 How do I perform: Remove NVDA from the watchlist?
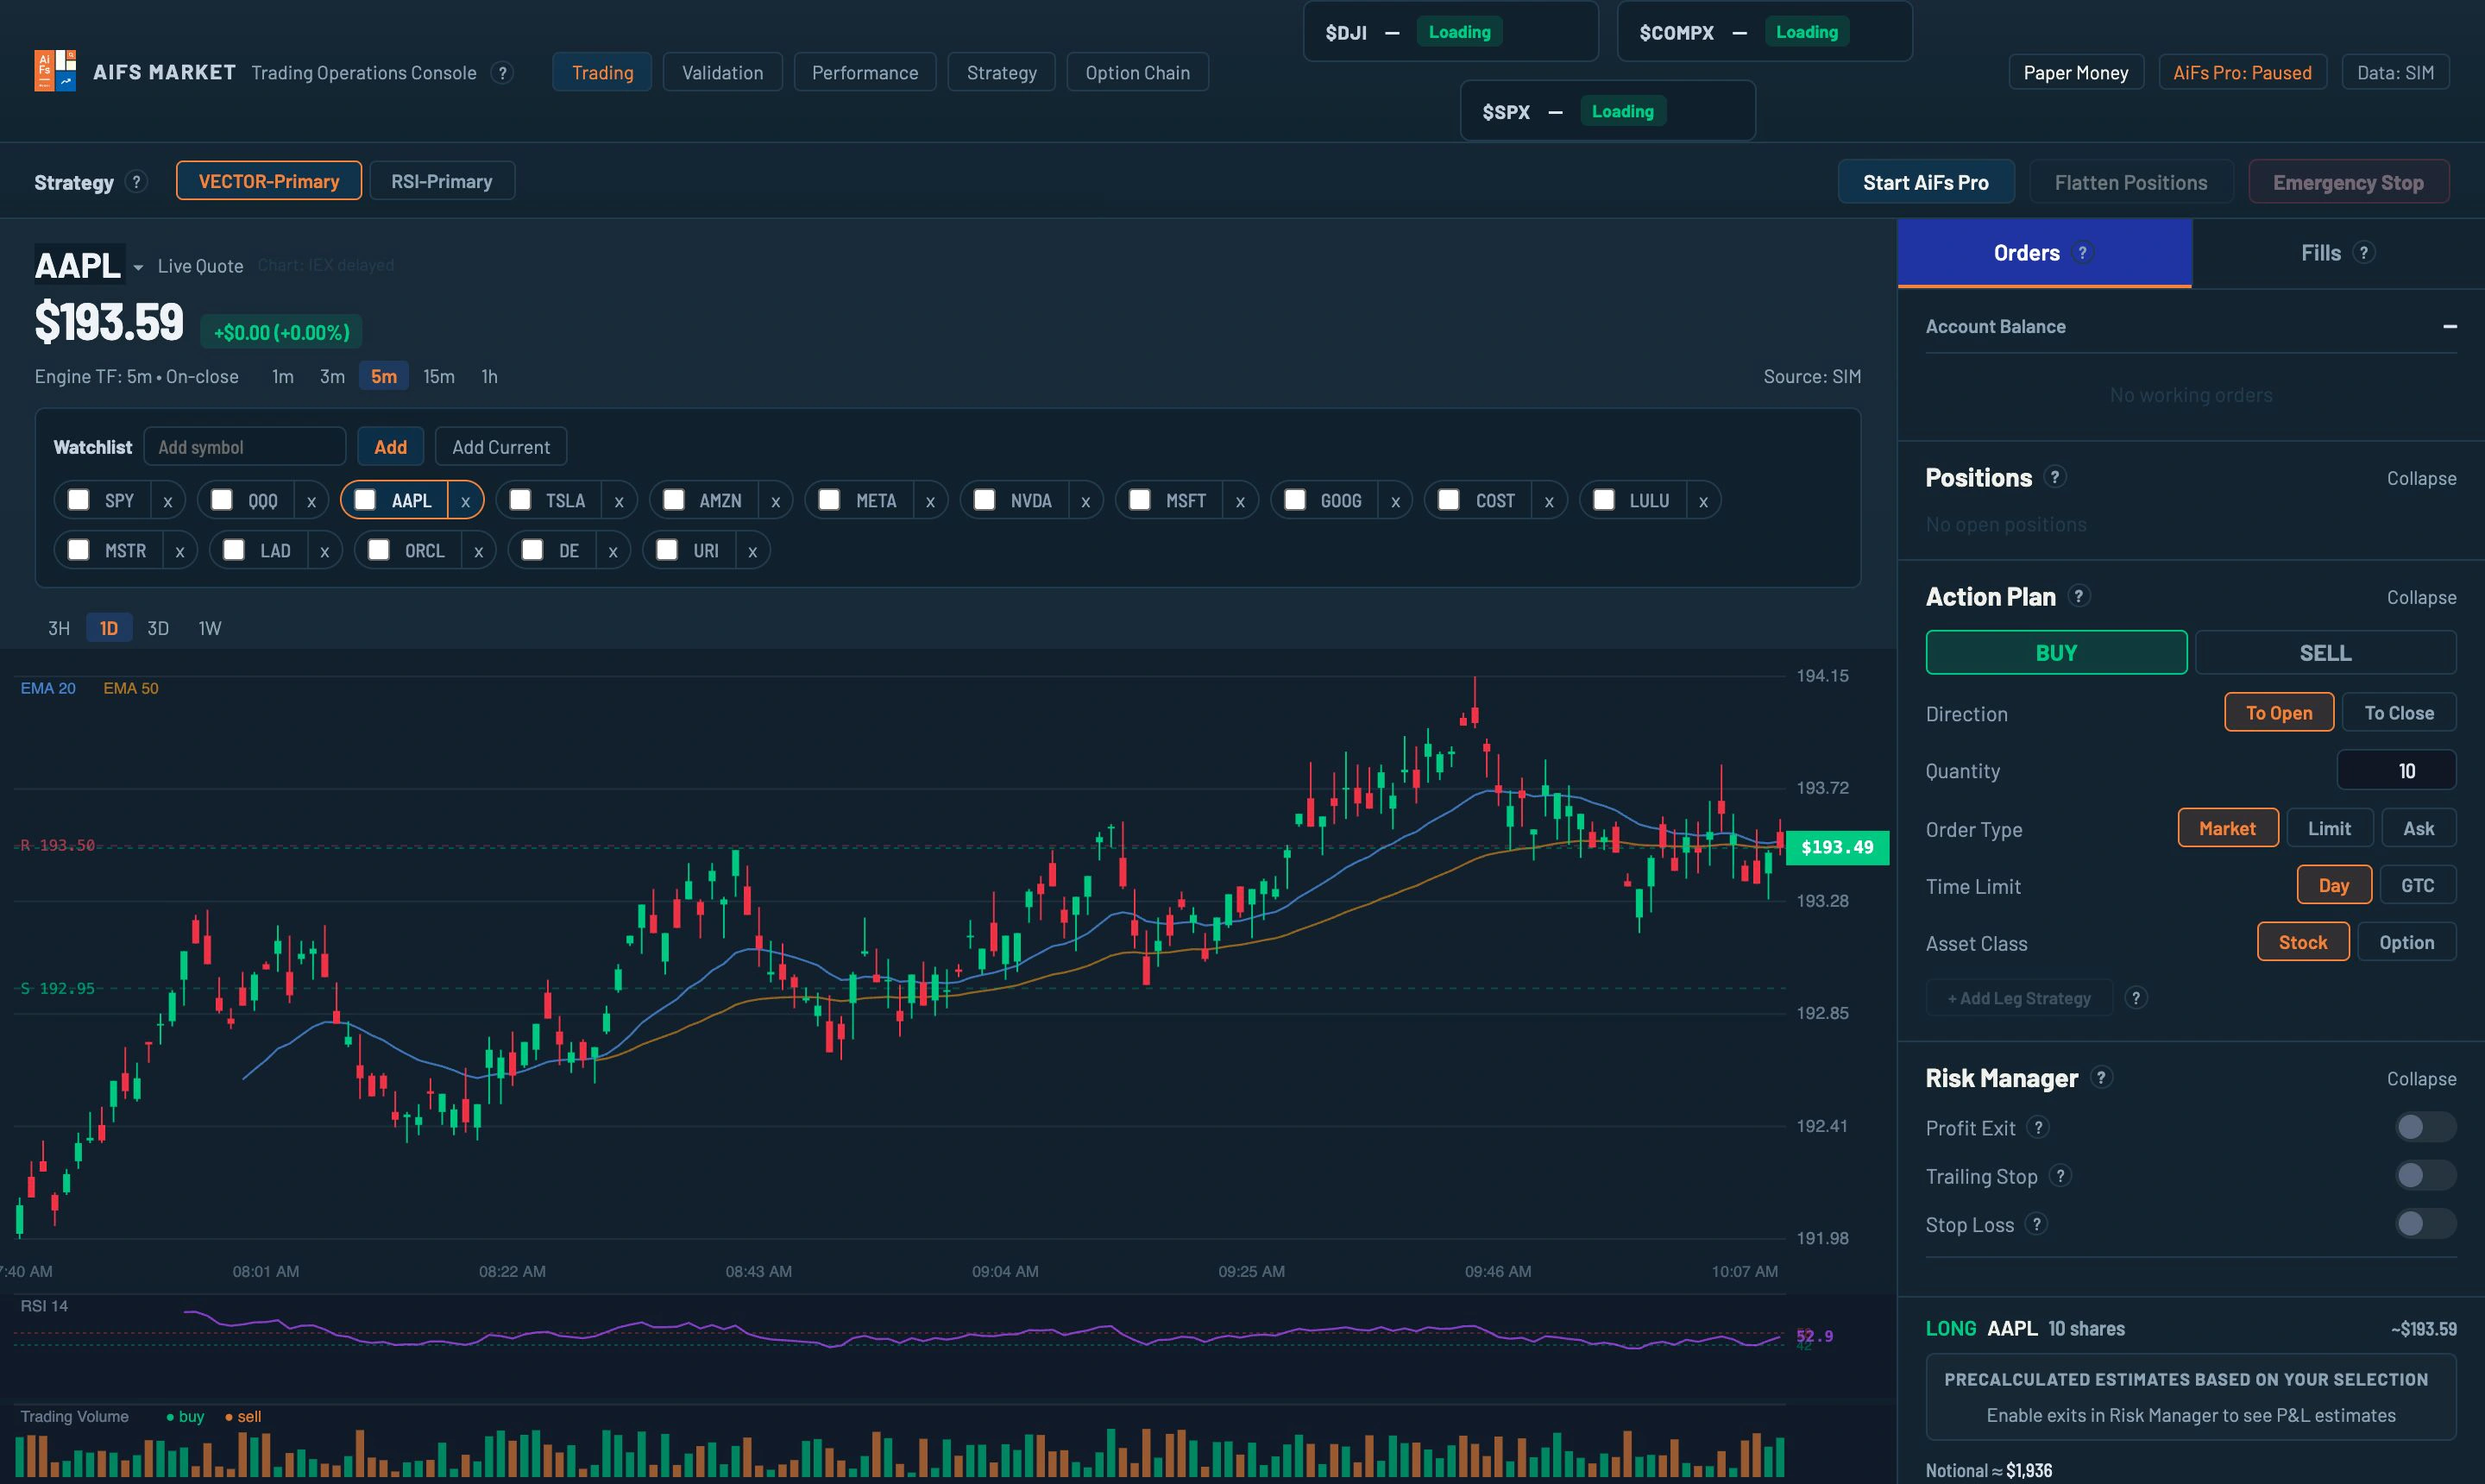(1085, 501)
